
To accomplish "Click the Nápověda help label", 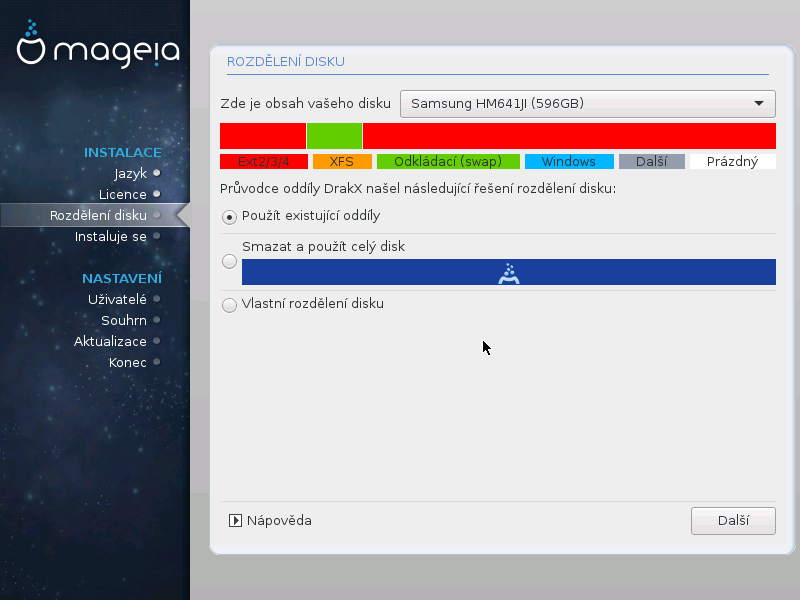I will (x=279, y=520).
